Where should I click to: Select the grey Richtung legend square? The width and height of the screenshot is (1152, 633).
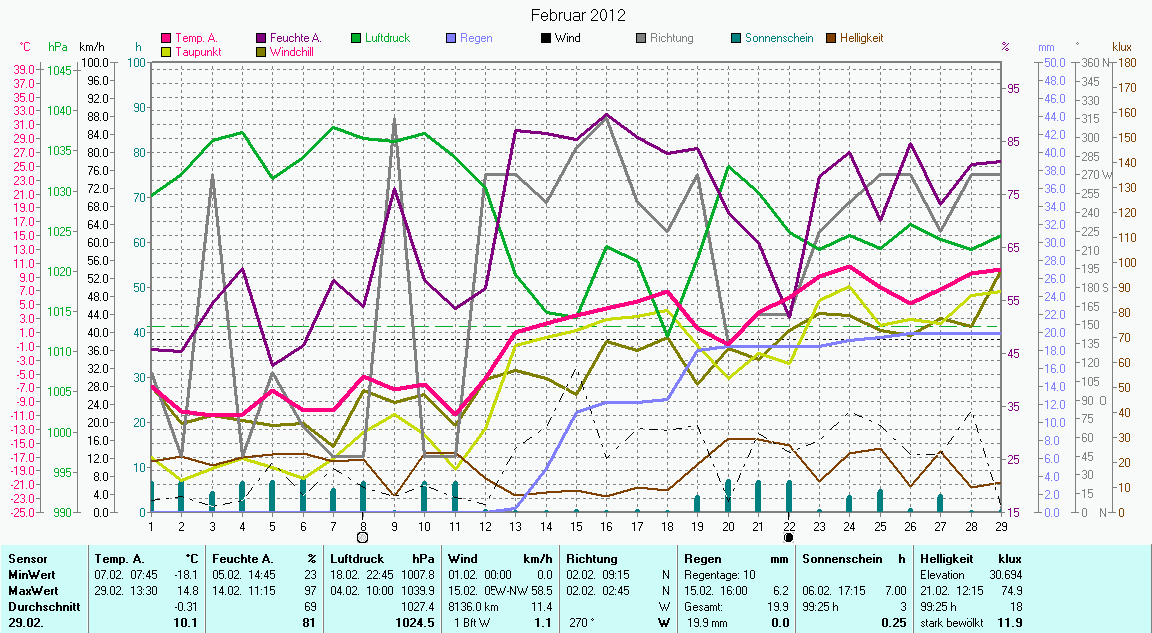click(x=641, y=38)
